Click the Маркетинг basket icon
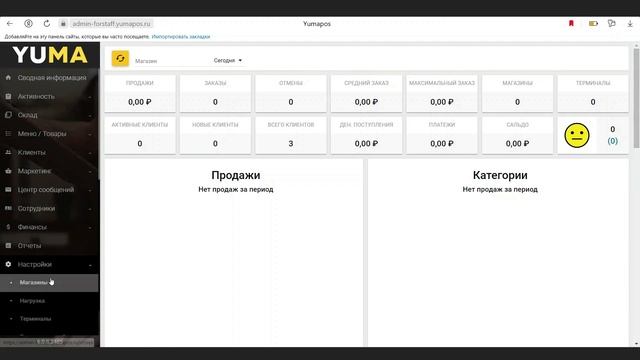Screen dimensions: 640x360 pyautogui.click(x=8, y=171)
